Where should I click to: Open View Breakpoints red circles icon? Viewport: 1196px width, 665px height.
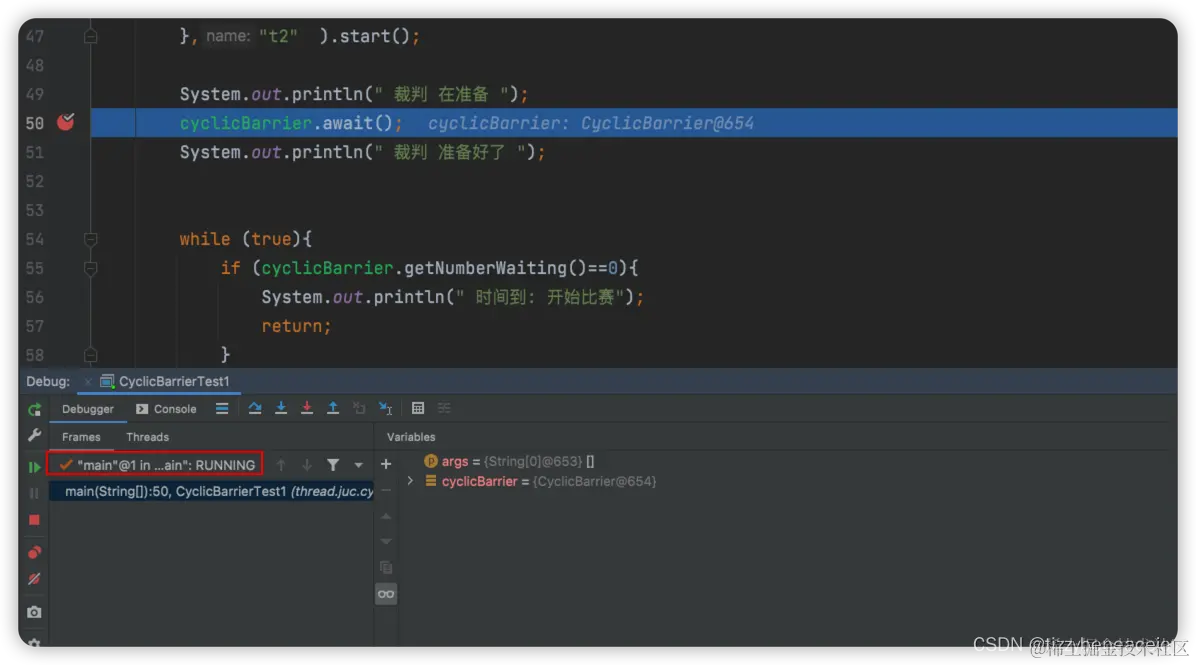point(34,552)
